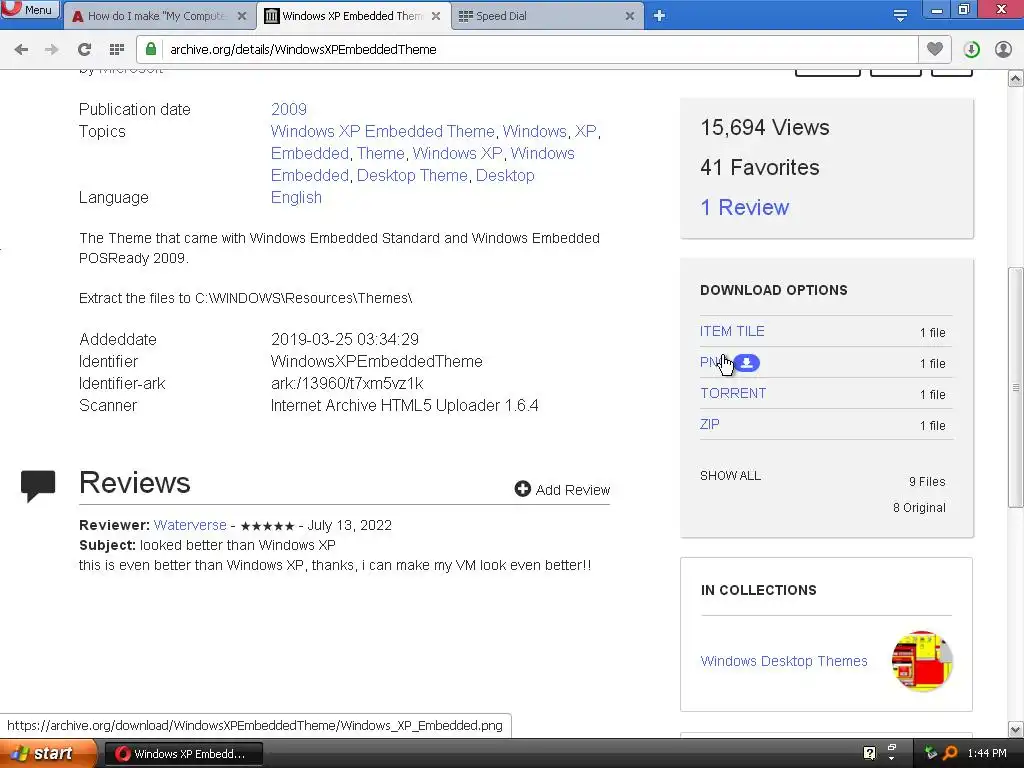Bookmark page with heart icon
The image size is (1024, 768).
[x=935, y=49]
